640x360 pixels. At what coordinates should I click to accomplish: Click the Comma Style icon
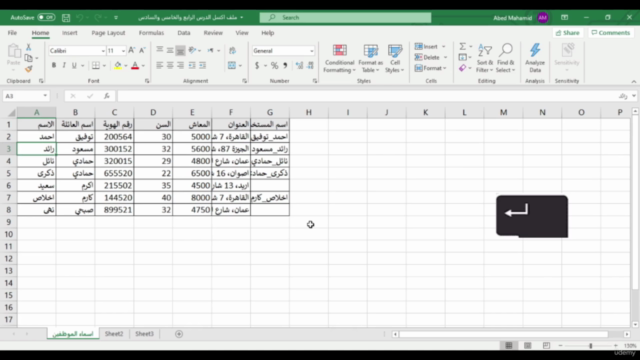(285, 65)
